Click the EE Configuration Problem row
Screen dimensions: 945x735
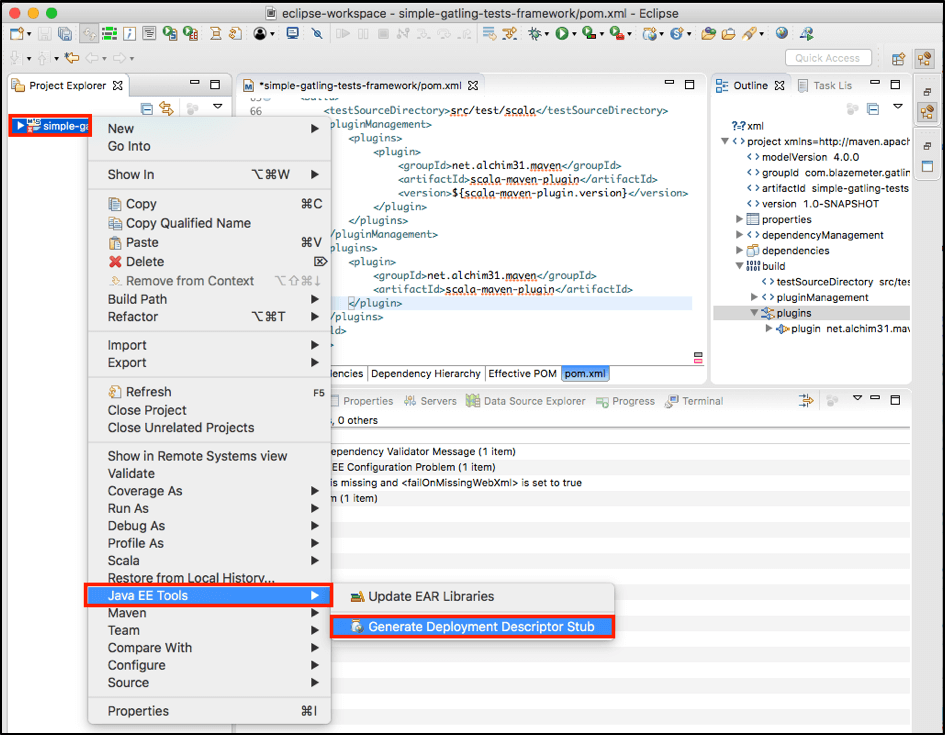coord(620,467)
